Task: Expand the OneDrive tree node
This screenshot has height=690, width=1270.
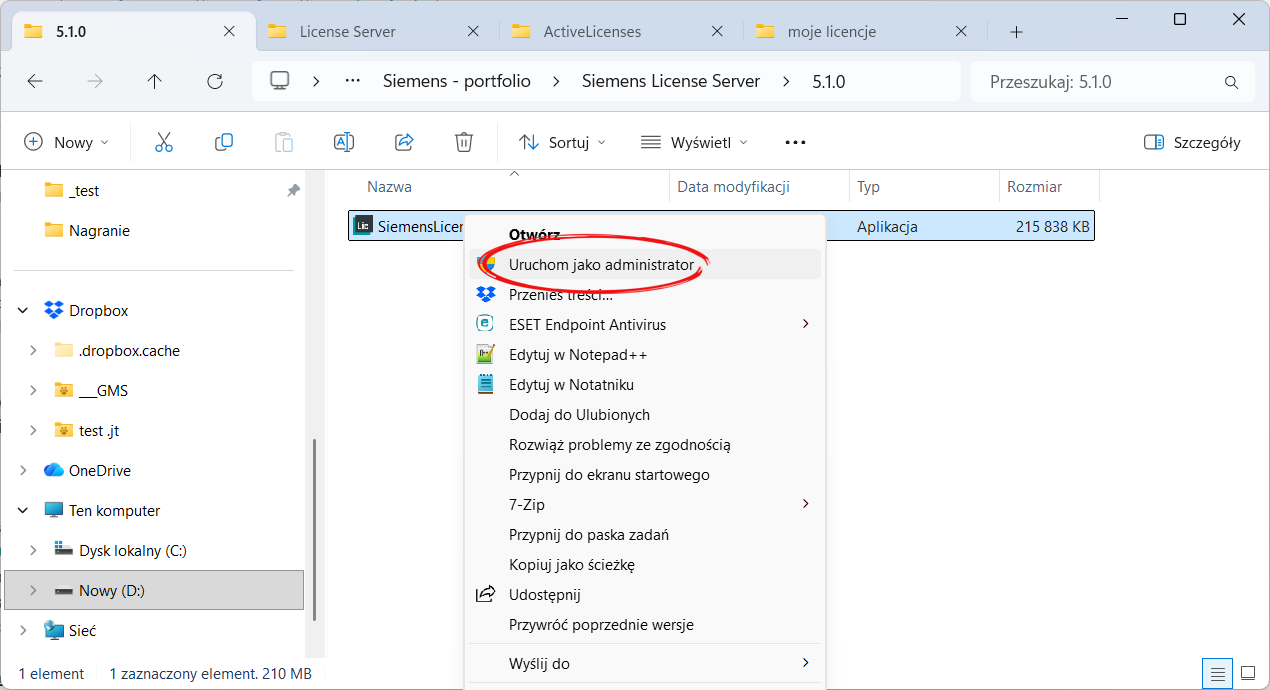Action: (x=24, y=470)
